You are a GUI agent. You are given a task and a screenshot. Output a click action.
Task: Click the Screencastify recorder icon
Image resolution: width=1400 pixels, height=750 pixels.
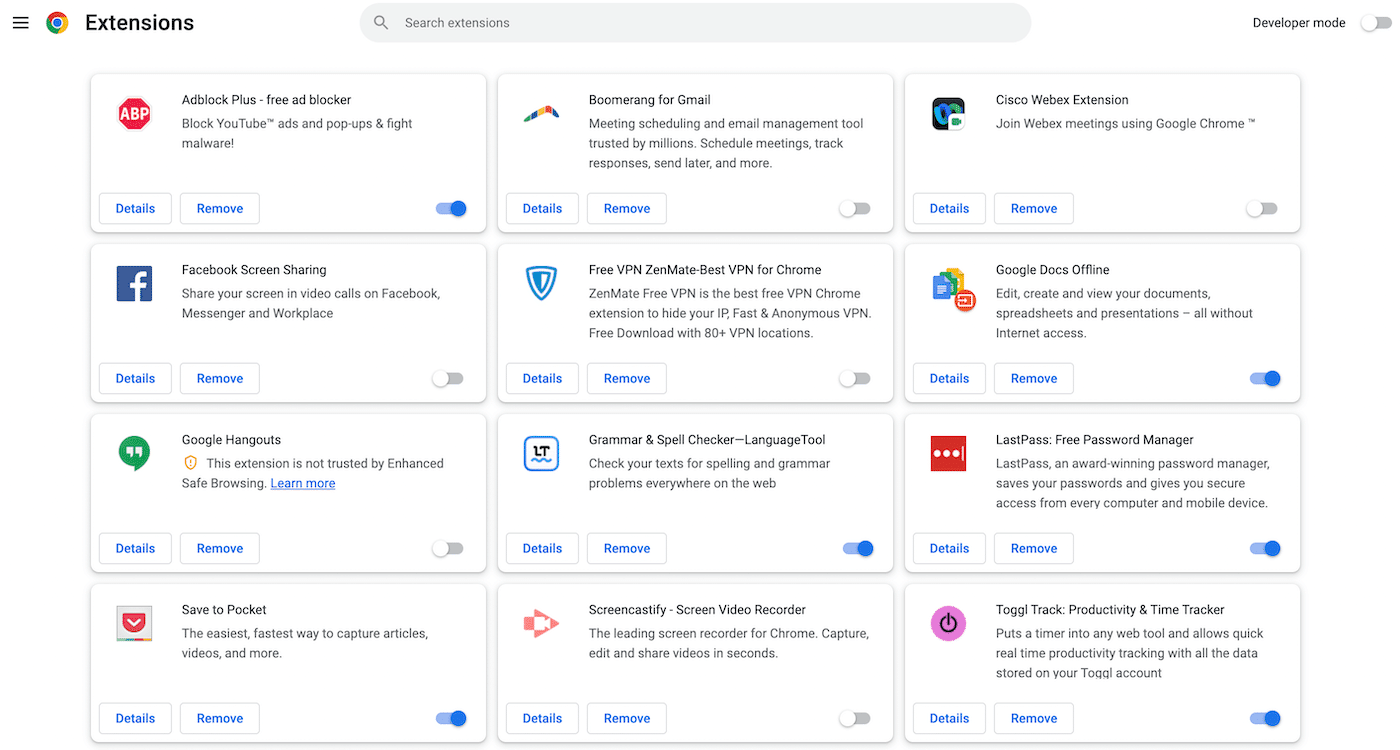point(541,623)
